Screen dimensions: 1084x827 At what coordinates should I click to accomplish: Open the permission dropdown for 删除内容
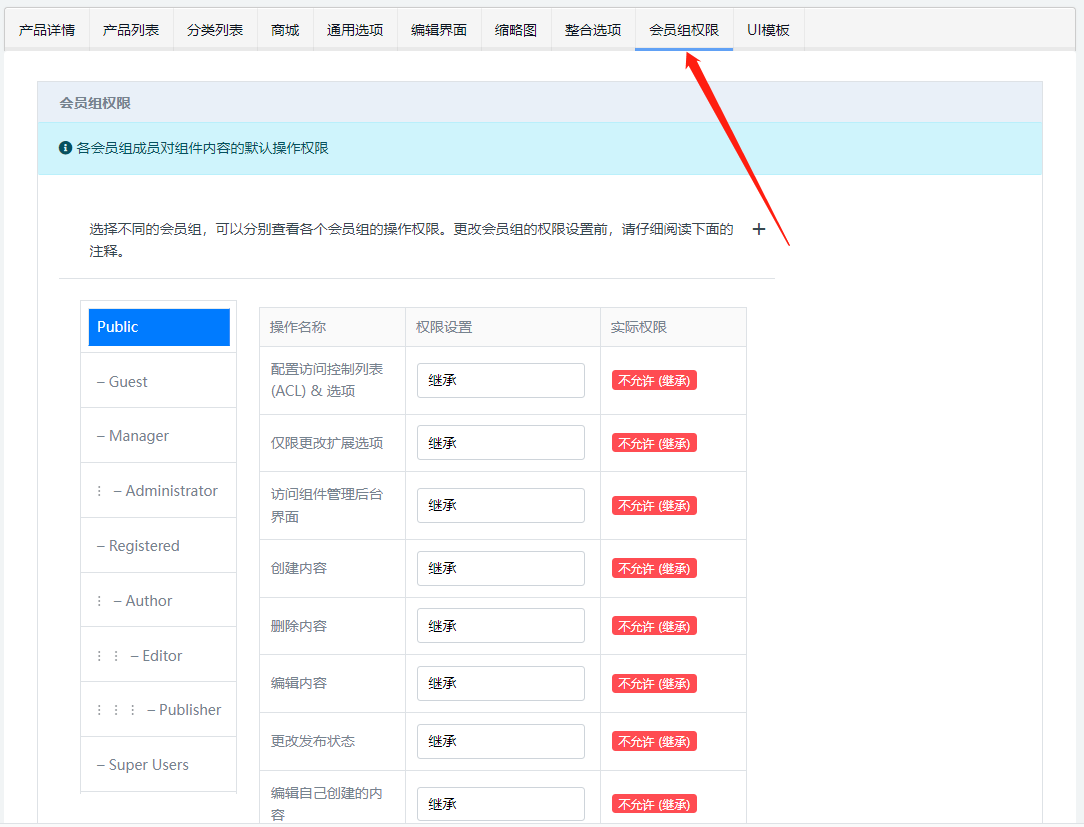[500, 626]
